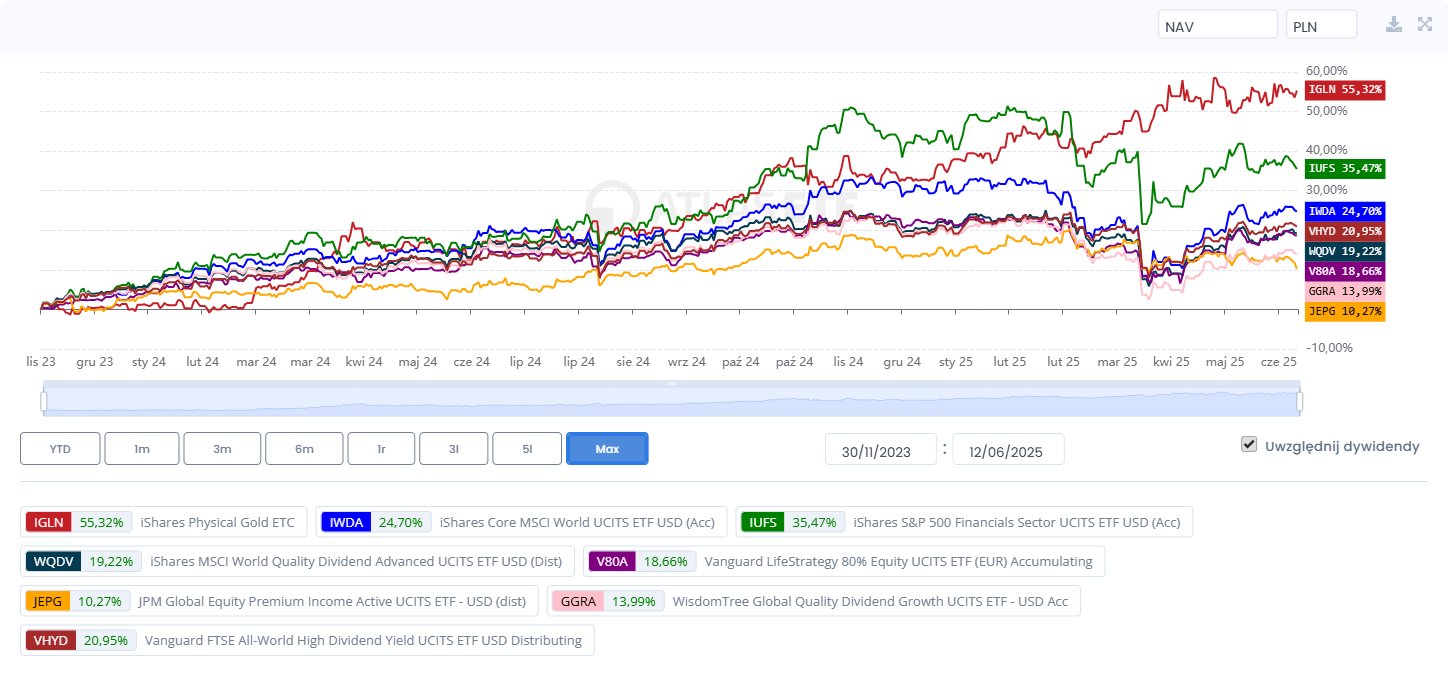Click the 24,70% value in IWDA legend
This screenshot has height=680, width=1448.
pos(401,522)
